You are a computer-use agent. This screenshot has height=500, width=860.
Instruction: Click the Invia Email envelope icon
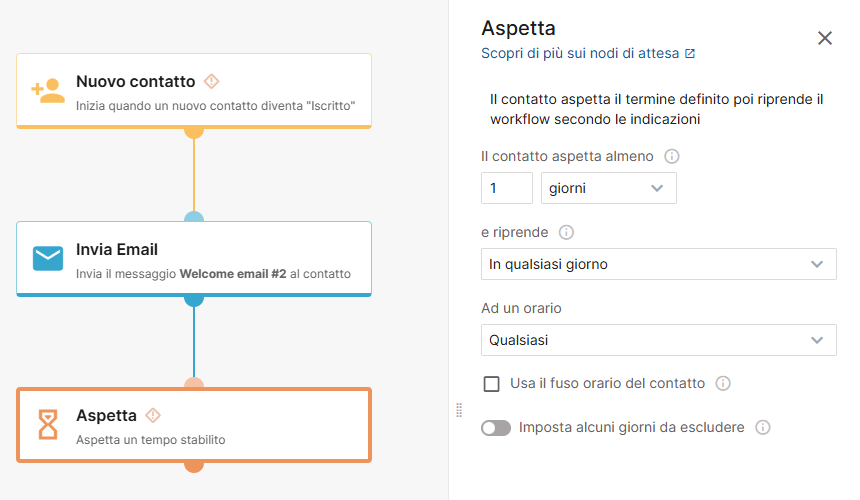tap(48, 258)
